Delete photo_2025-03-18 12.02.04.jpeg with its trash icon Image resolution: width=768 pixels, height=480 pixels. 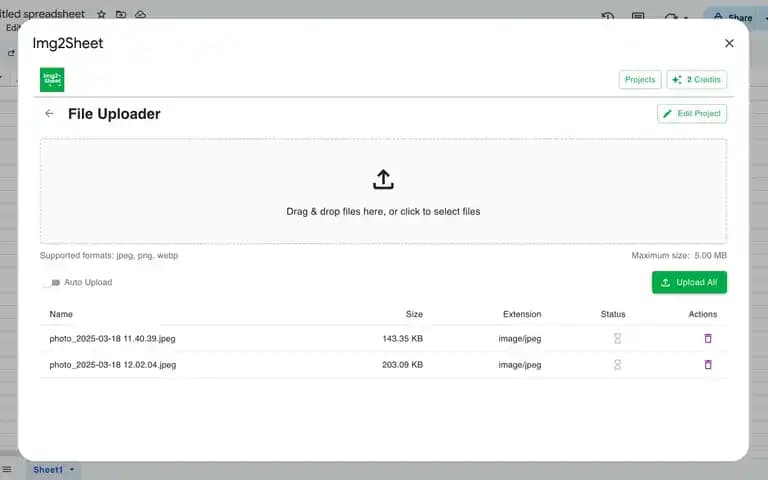point(708,364)
